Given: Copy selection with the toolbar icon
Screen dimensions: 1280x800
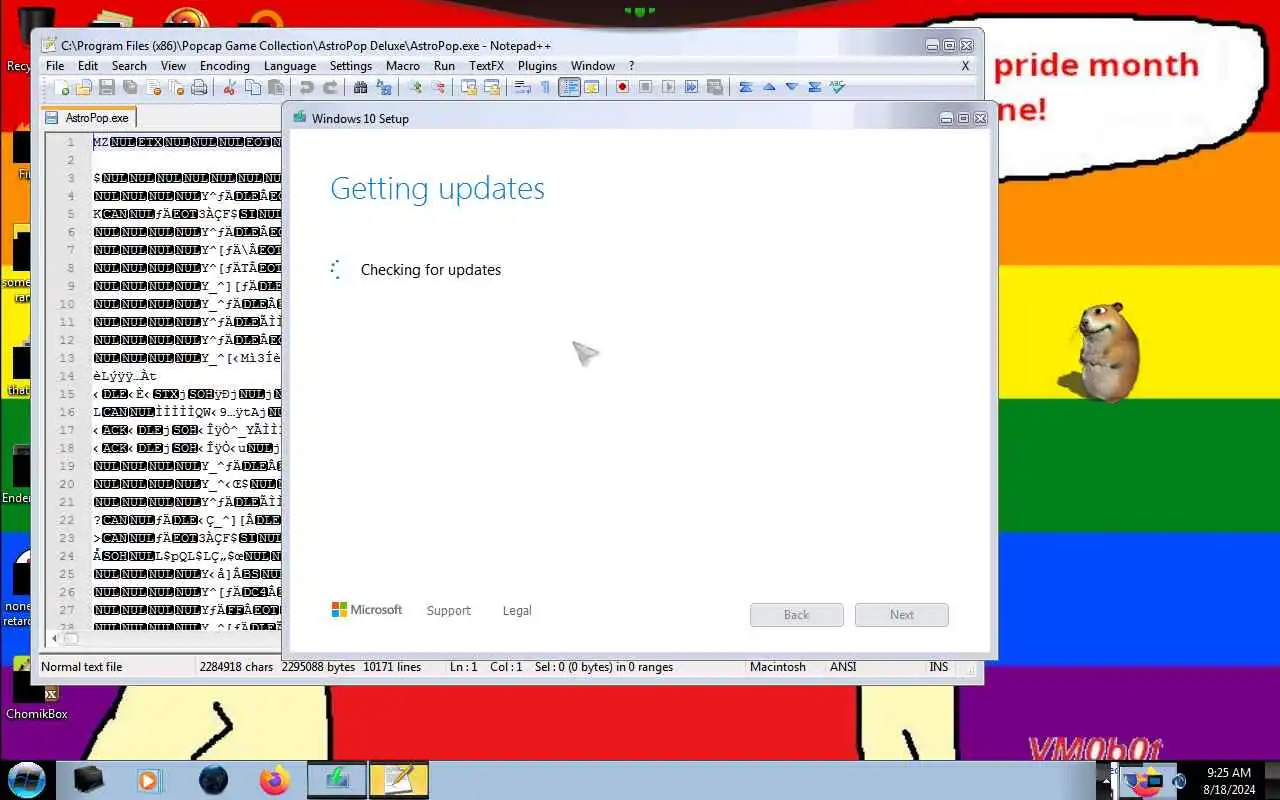Looking at the screenshot, I should click(252, 87).
